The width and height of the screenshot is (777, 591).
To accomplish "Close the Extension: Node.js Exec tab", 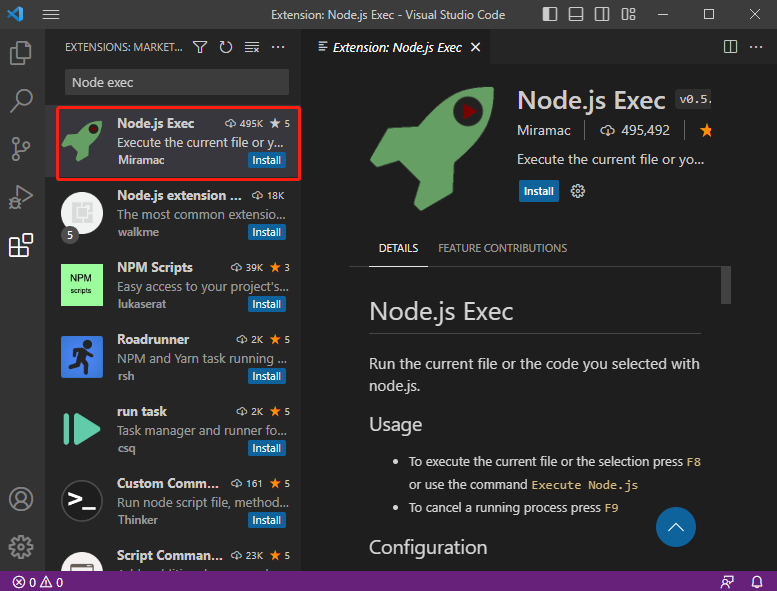I will pyautogui.click(x=476, y=47).
